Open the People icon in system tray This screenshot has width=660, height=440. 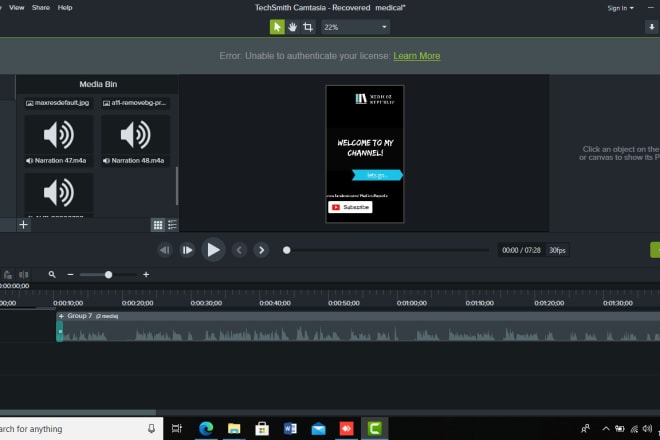(x=585, y=429)
